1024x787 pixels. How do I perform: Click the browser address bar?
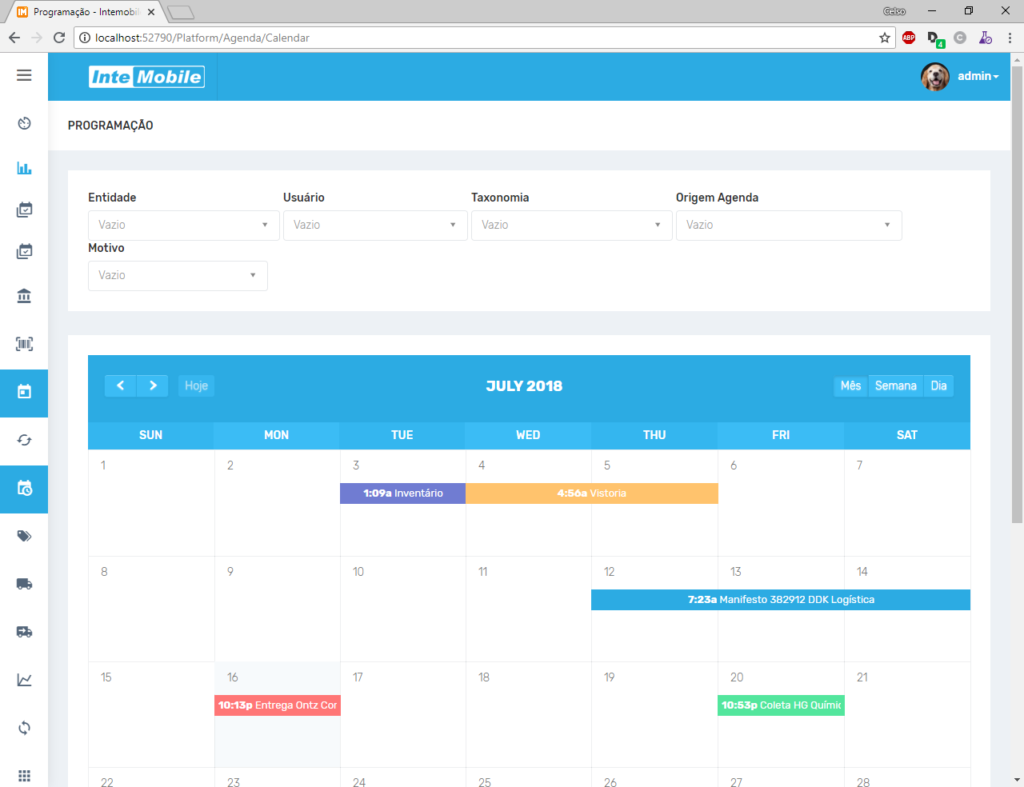click(483, 38)
